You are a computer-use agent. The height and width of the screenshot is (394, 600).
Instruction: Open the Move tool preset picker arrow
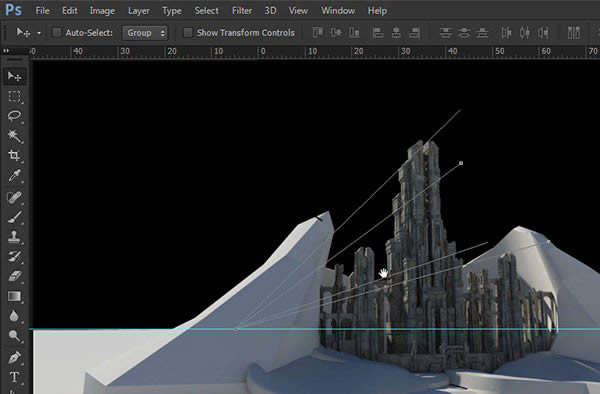39,33
